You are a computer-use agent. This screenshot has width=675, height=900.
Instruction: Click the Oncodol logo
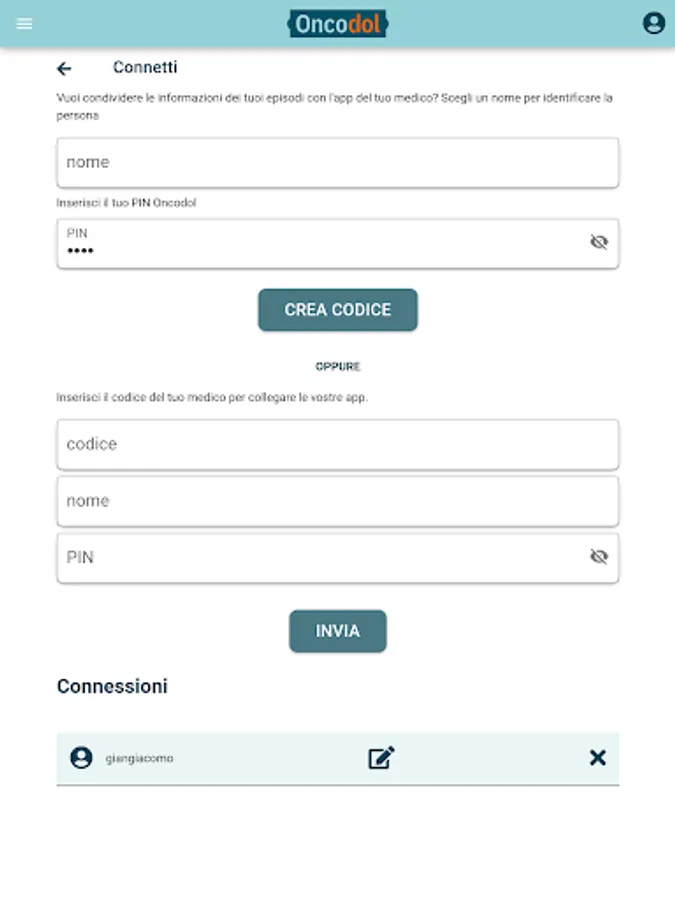pos(338,24)
